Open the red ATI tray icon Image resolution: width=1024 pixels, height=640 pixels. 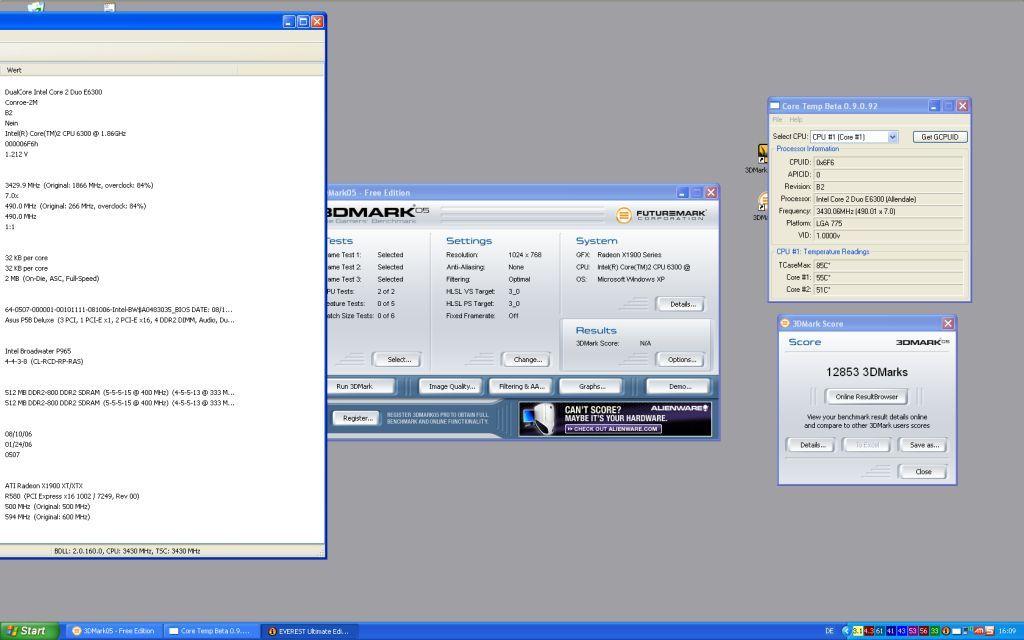tap(978, 631)
